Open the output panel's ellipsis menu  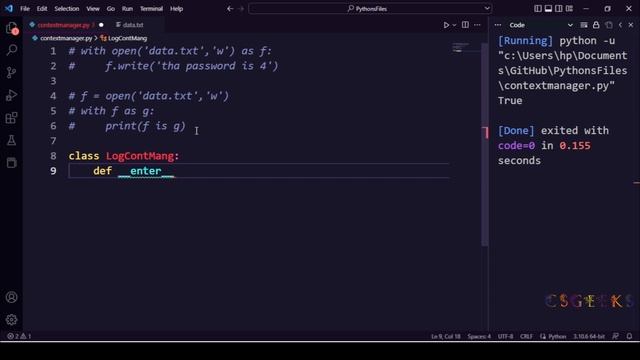point(498,25)
